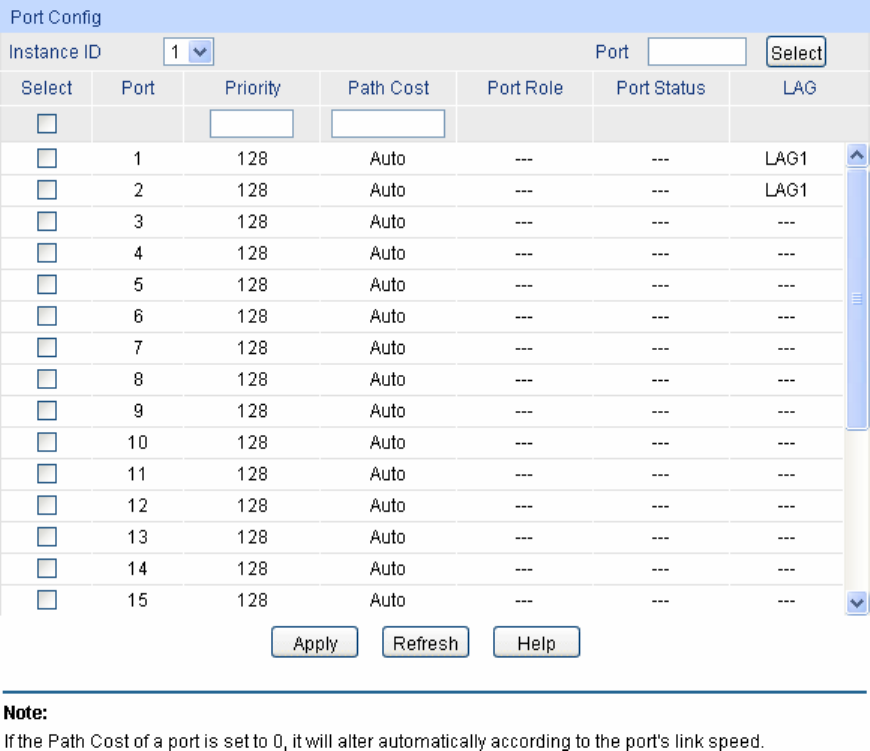
Task: Tick the checkbox for port 10
Action: (x=47, y=442)
